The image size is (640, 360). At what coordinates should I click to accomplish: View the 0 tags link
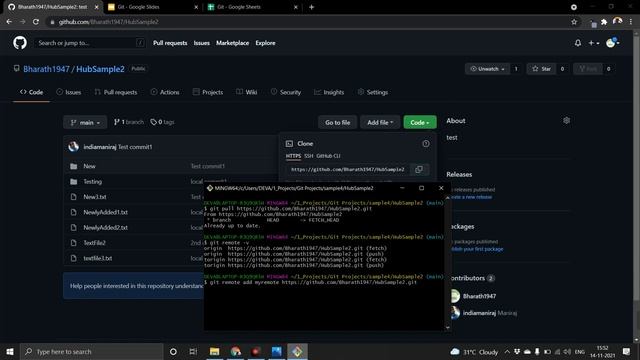pyautogui.click(x=162, y=122)
